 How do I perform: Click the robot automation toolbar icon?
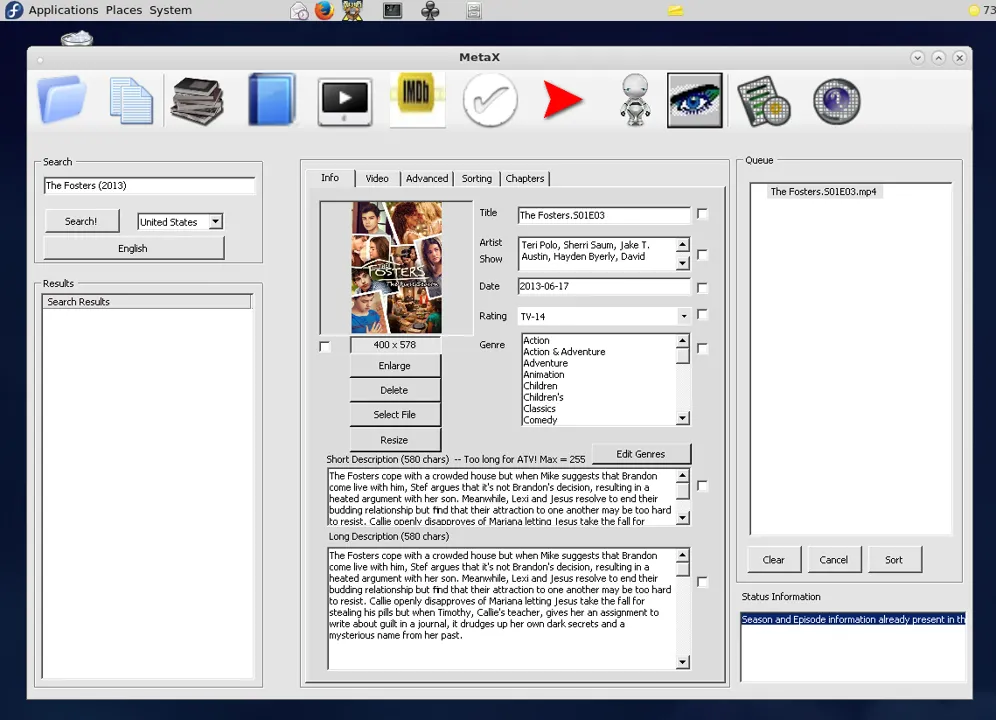click(x=635, y=100)
